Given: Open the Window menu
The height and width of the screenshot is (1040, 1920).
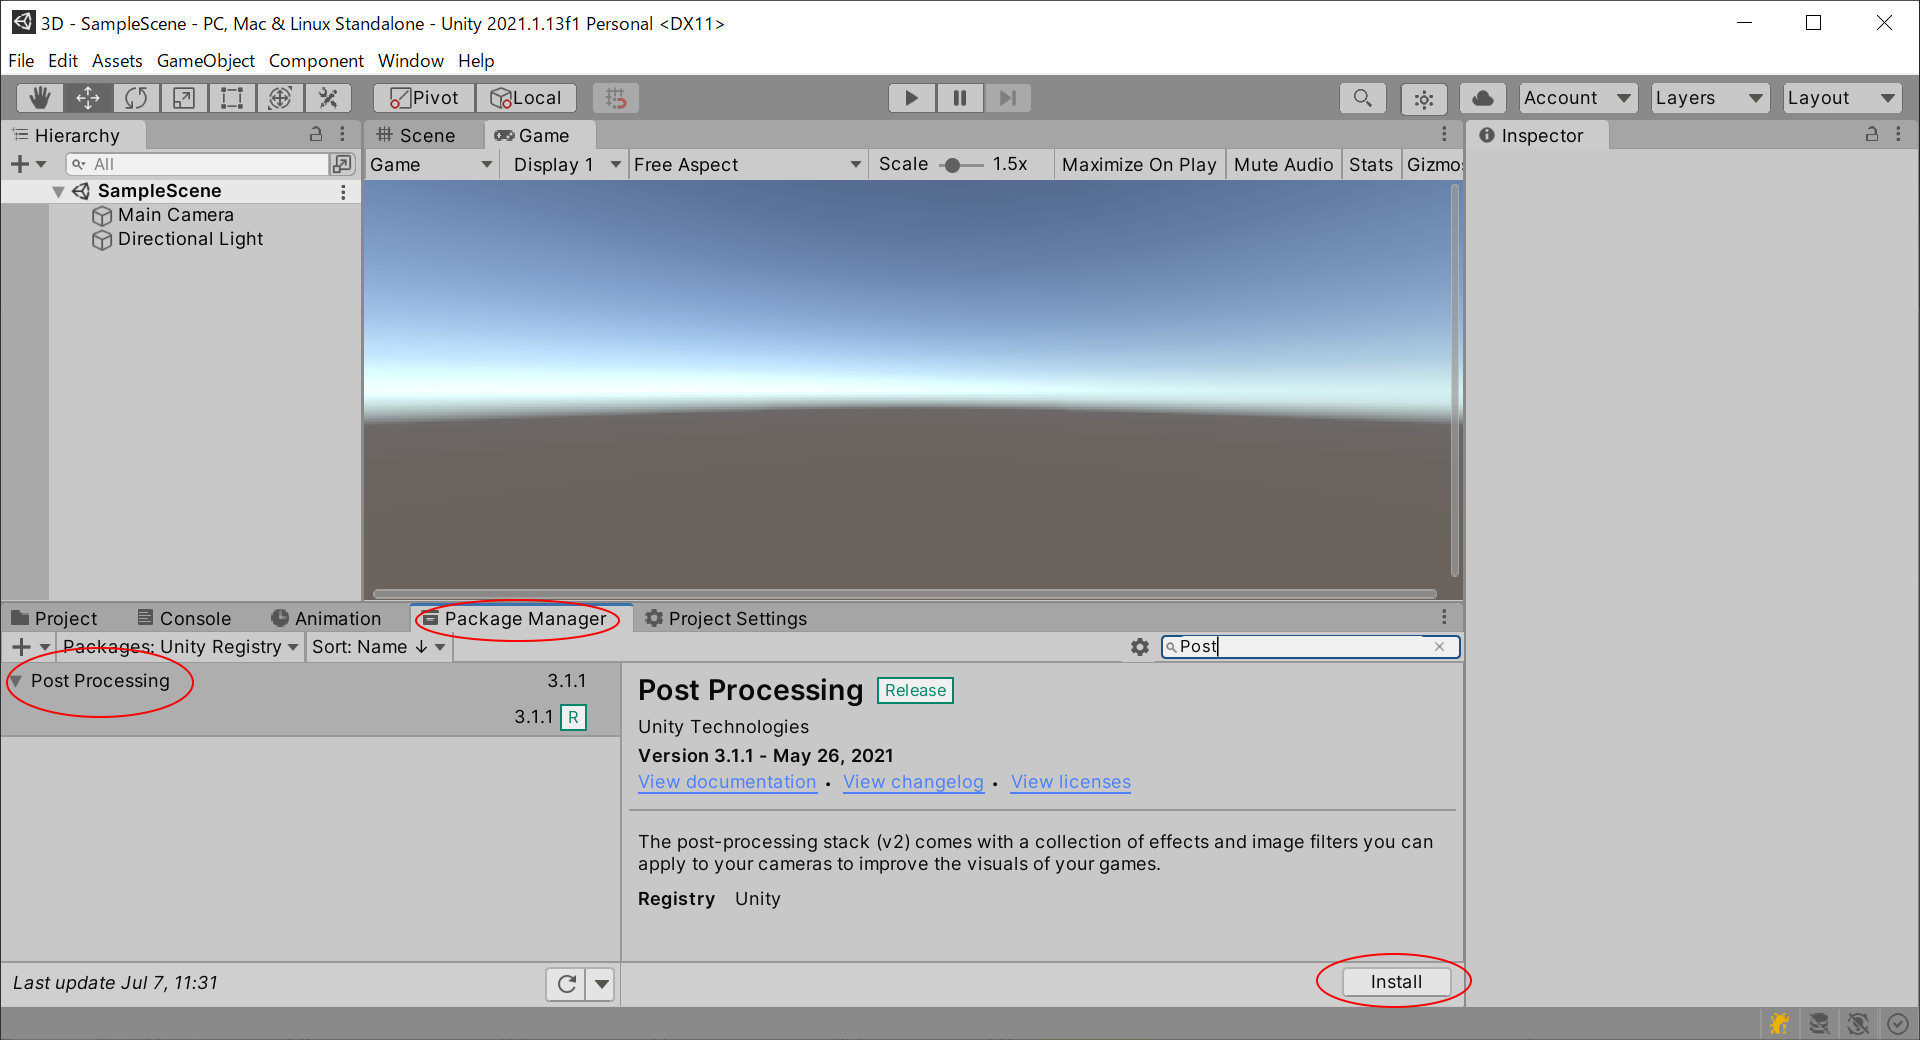Looking at the screenshot, I should tap(410, 61).
